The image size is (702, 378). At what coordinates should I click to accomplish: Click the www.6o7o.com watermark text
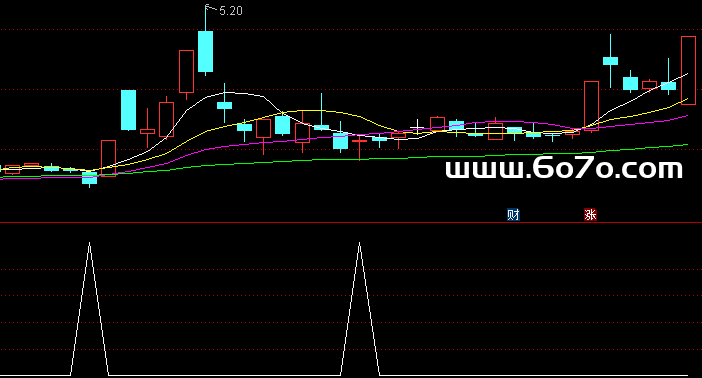564,169
